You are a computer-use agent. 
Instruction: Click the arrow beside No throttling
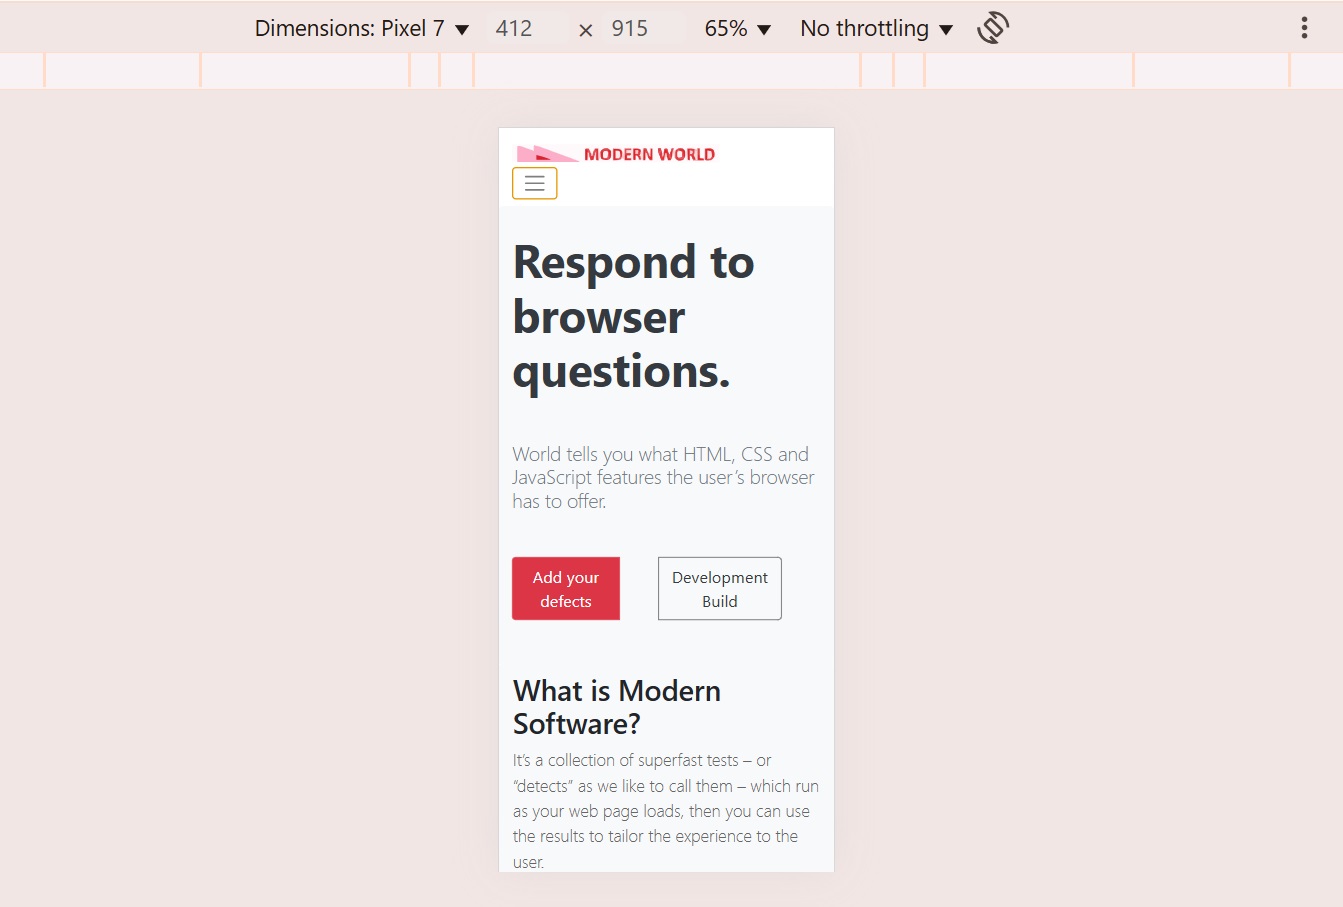click(x=946, y=29)
